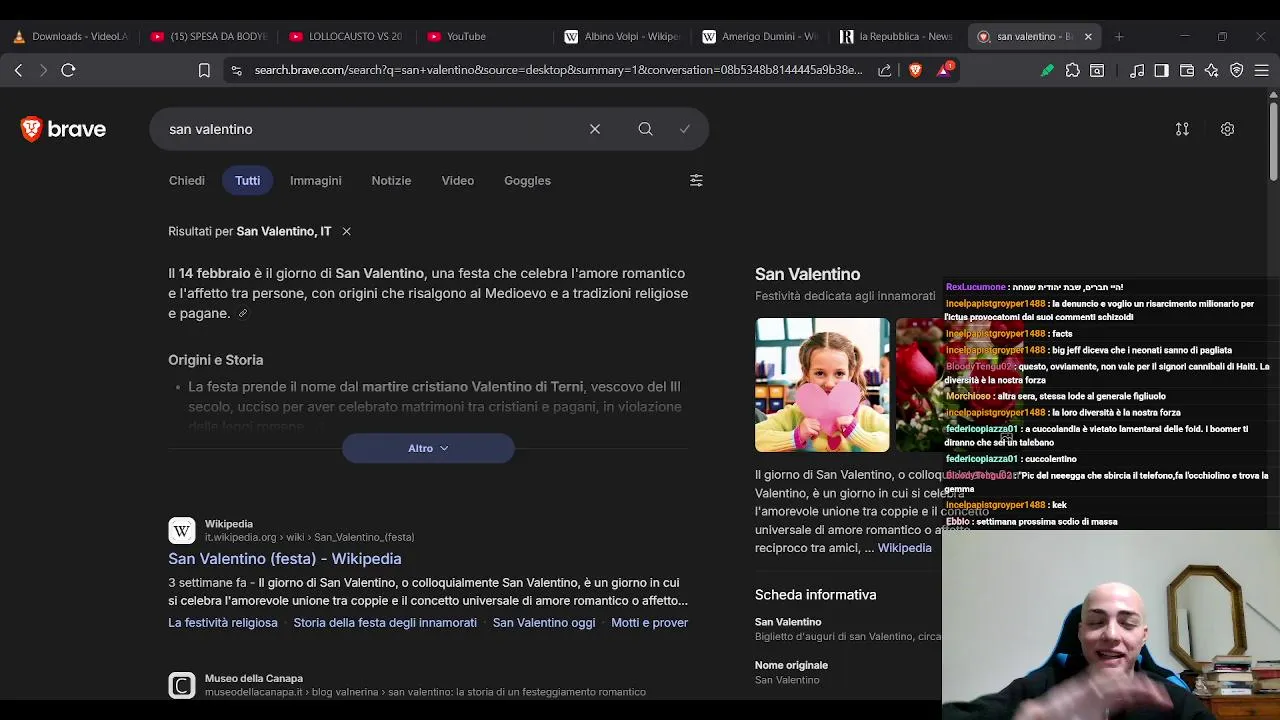The image size is (1280, 720).
Task: Open La festività religiosa sublink
Action: pyautogui.click(x=223, y=622)
